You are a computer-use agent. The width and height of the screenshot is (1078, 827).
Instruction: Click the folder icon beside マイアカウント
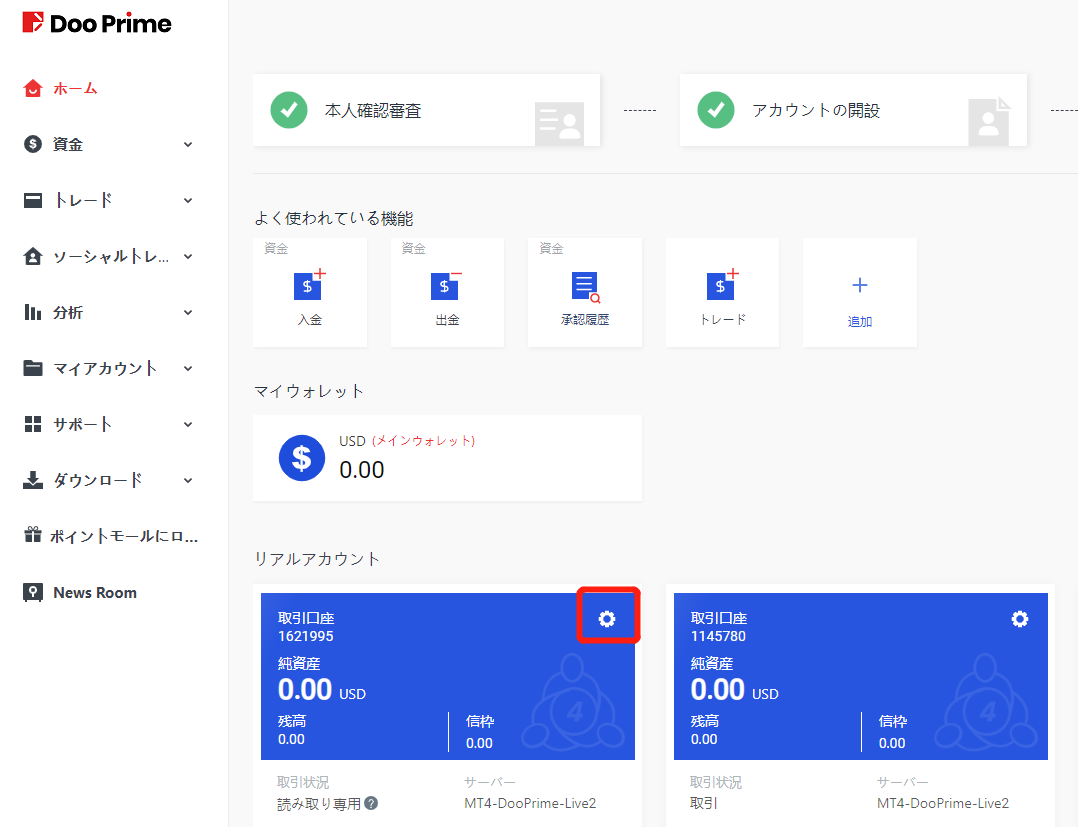(32, 368)
